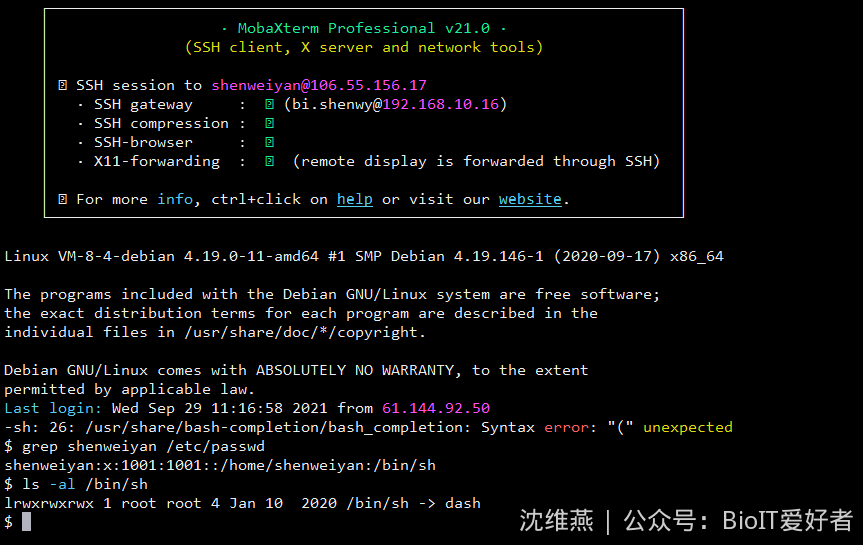
Task: Open the website link in the banner
Action: point(530,199)
